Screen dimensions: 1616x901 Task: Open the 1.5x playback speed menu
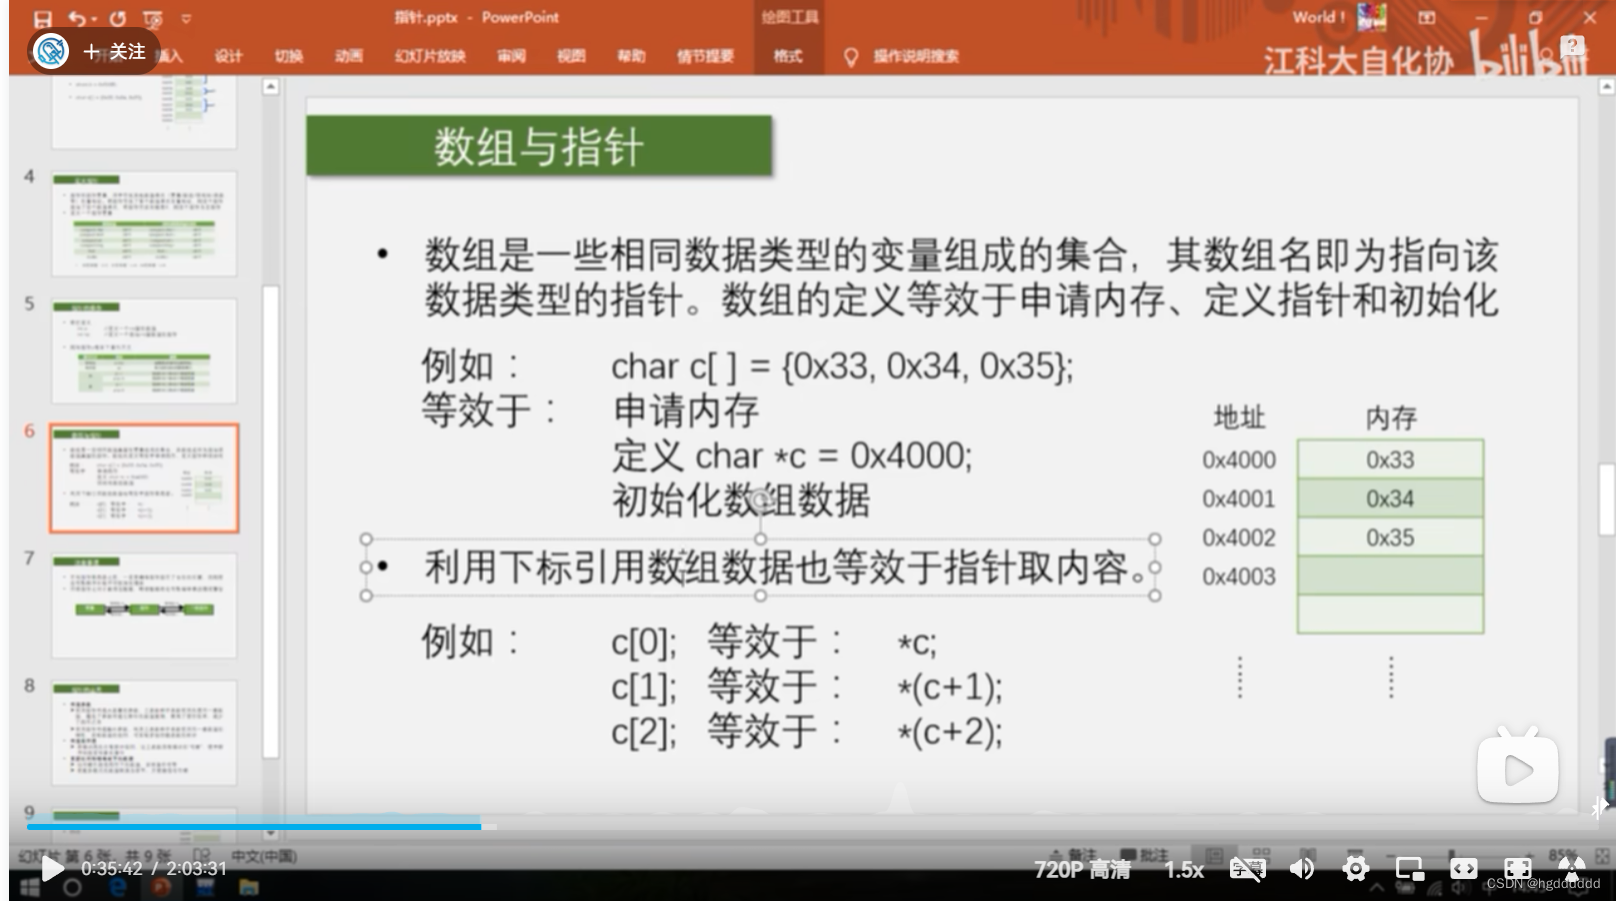pyautogui.click(x=1184, y=870)
